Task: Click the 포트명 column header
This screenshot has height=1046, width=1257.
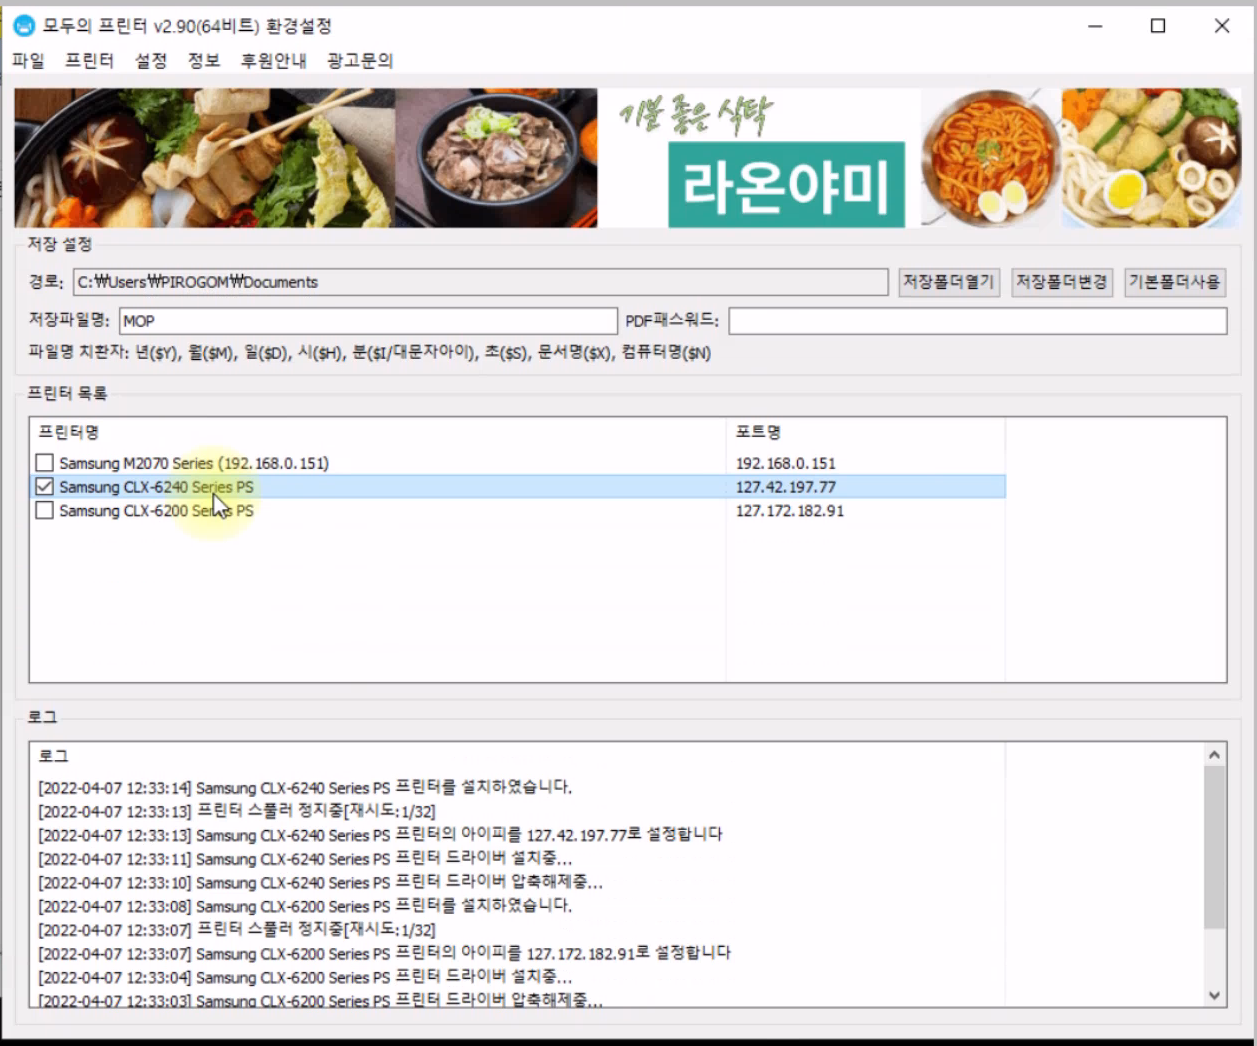Action: tap(758, 432)
